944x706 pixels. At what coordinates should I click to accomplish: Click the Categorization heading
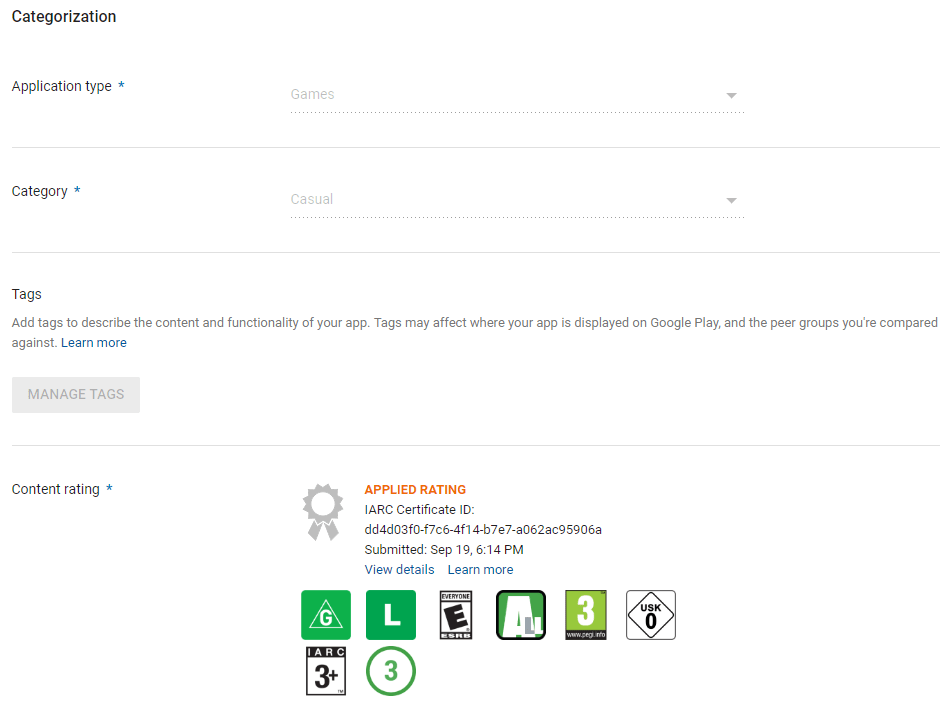pos(64,16)
